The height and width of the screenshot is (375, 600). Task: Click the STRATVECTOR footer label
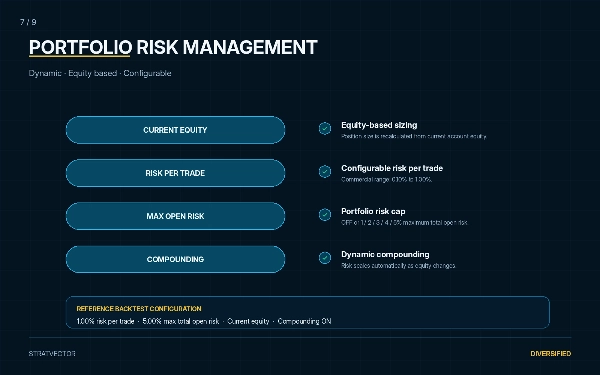point(52,354)
